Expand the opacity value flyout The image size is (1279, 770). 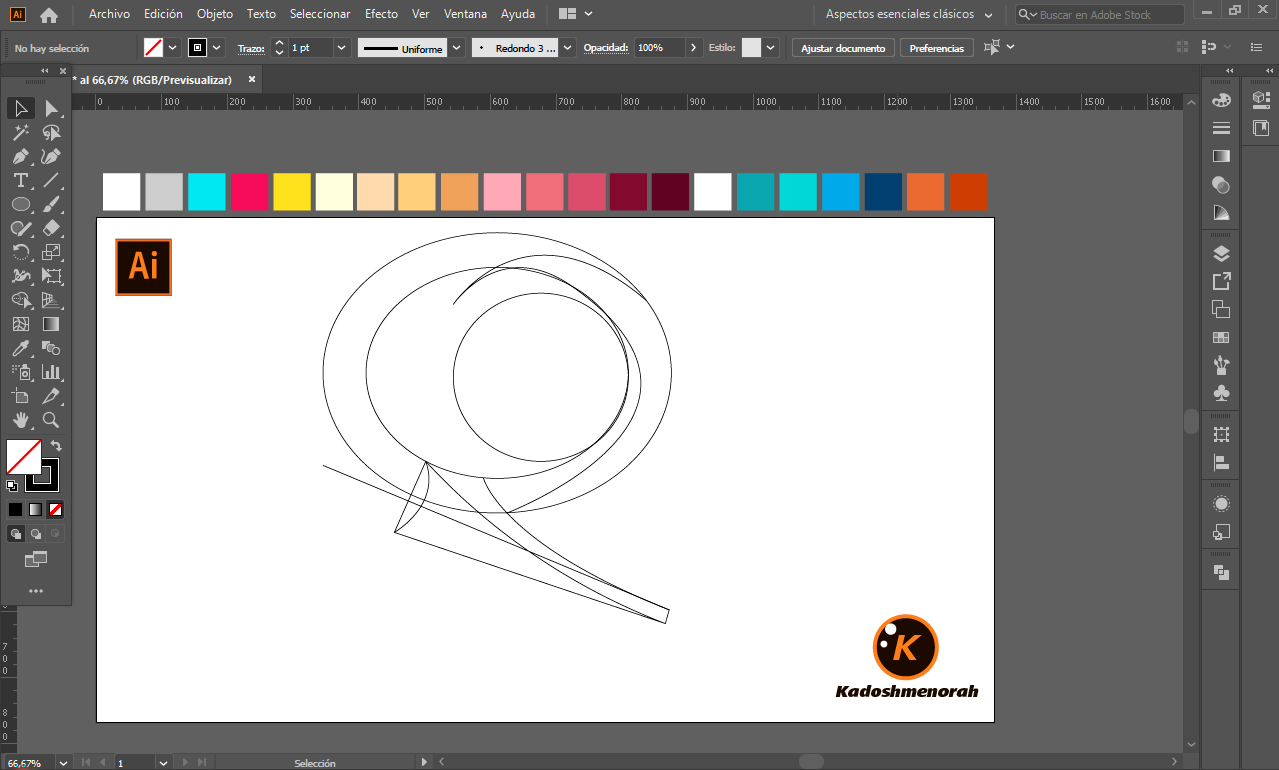tap(694, 48)
